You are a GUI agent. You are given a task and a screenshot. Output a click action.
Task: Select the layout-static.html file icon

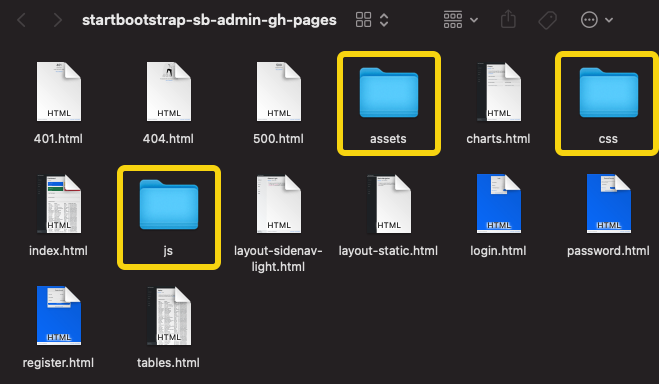point(389,204)
